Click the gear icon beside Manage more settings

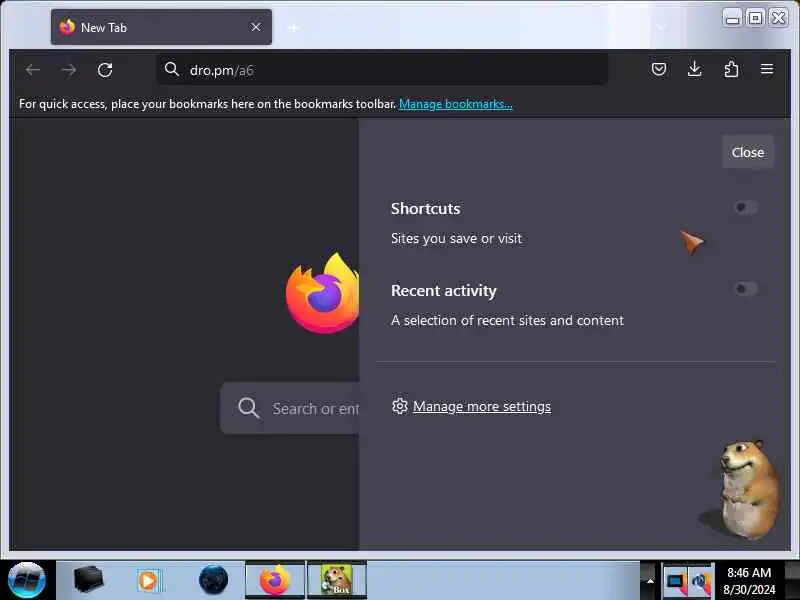click(x=399, y=406)
